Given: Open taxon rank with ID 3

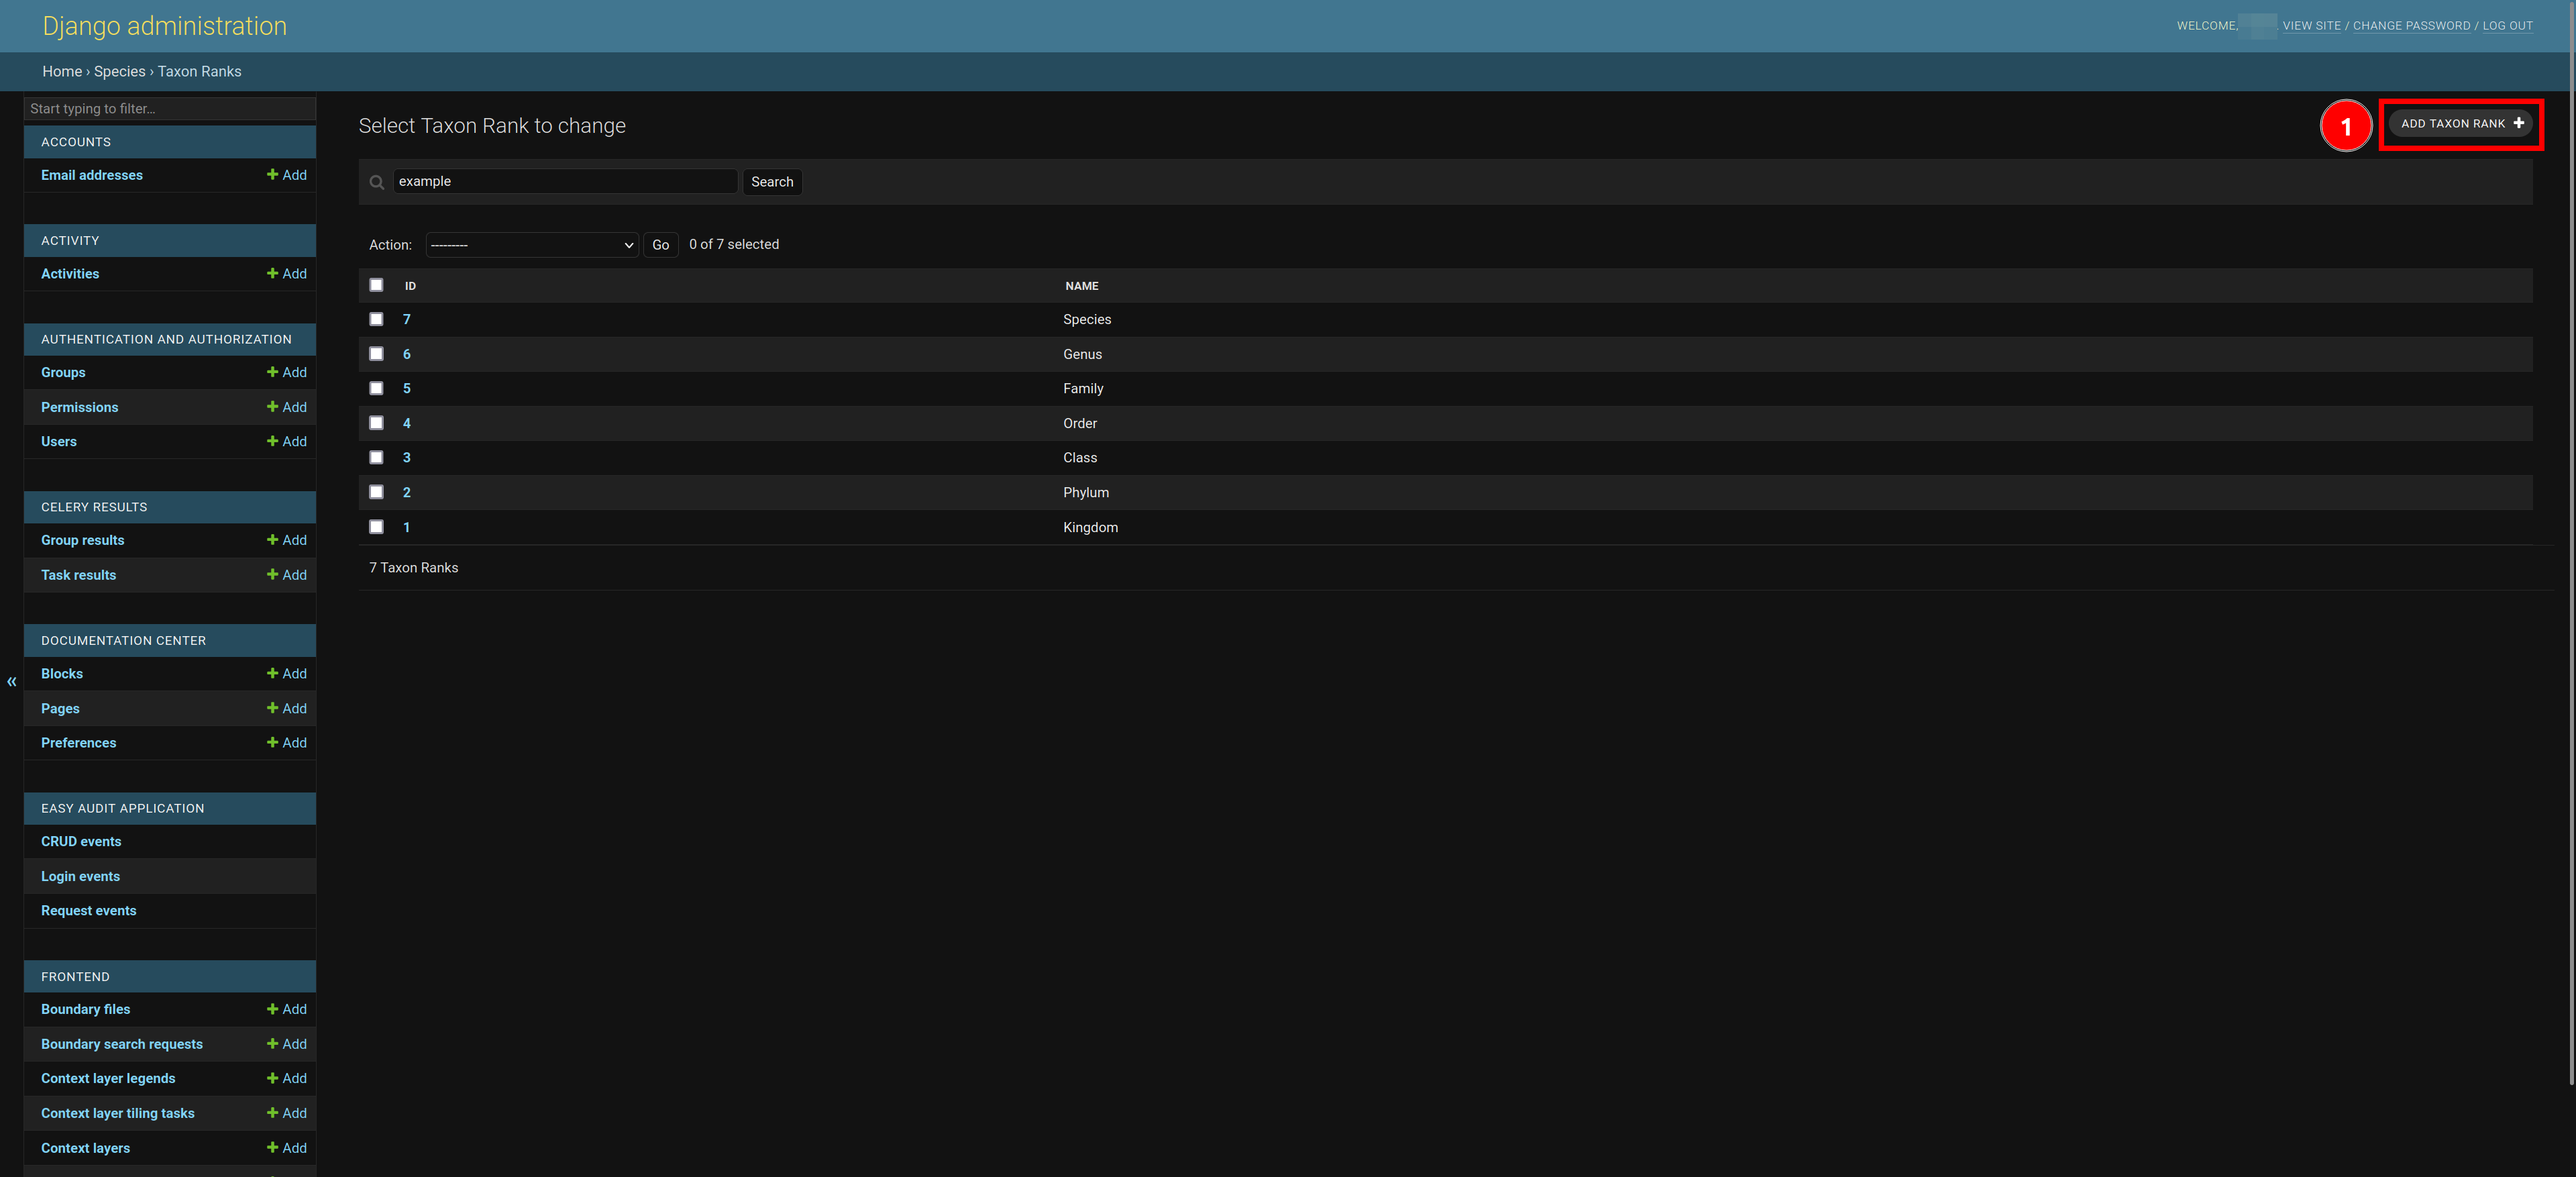Looking at the screenshot, I should pos(406,458).
